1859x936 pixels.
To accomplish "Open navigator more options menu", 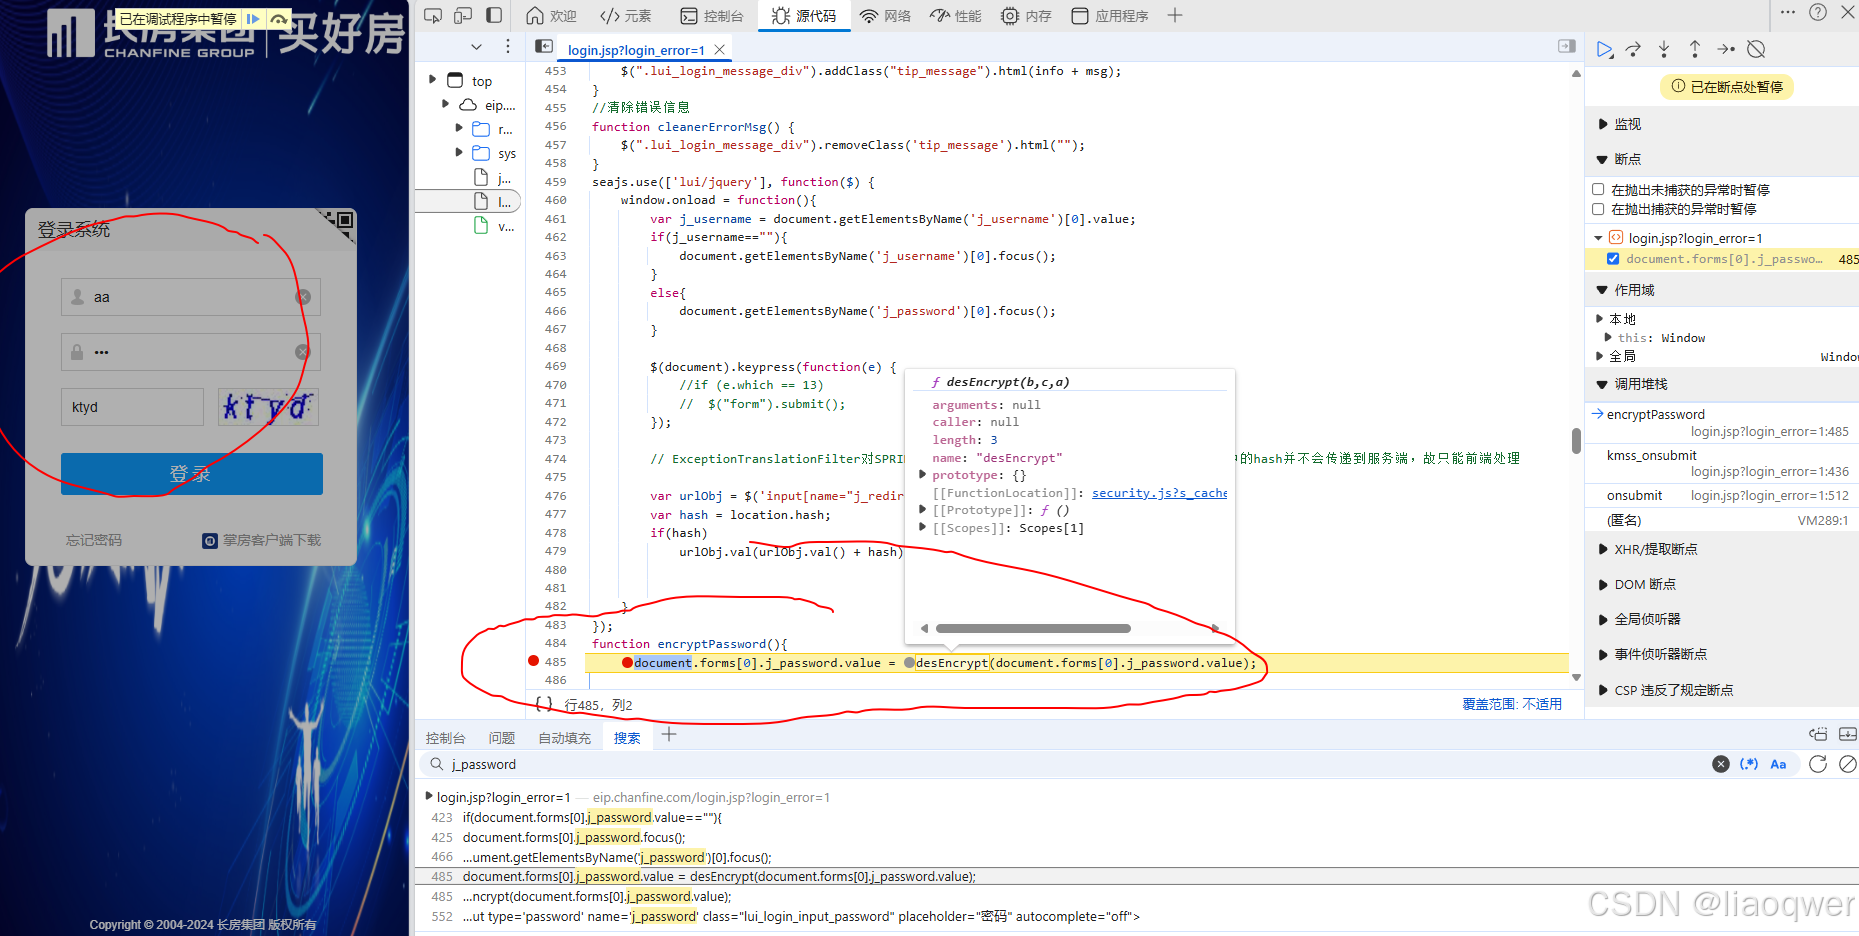I will pos(508,46).
